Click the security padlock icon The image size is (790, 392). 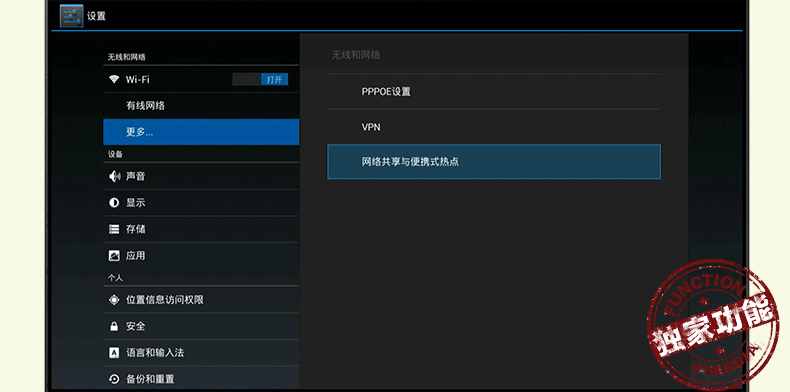114,326
